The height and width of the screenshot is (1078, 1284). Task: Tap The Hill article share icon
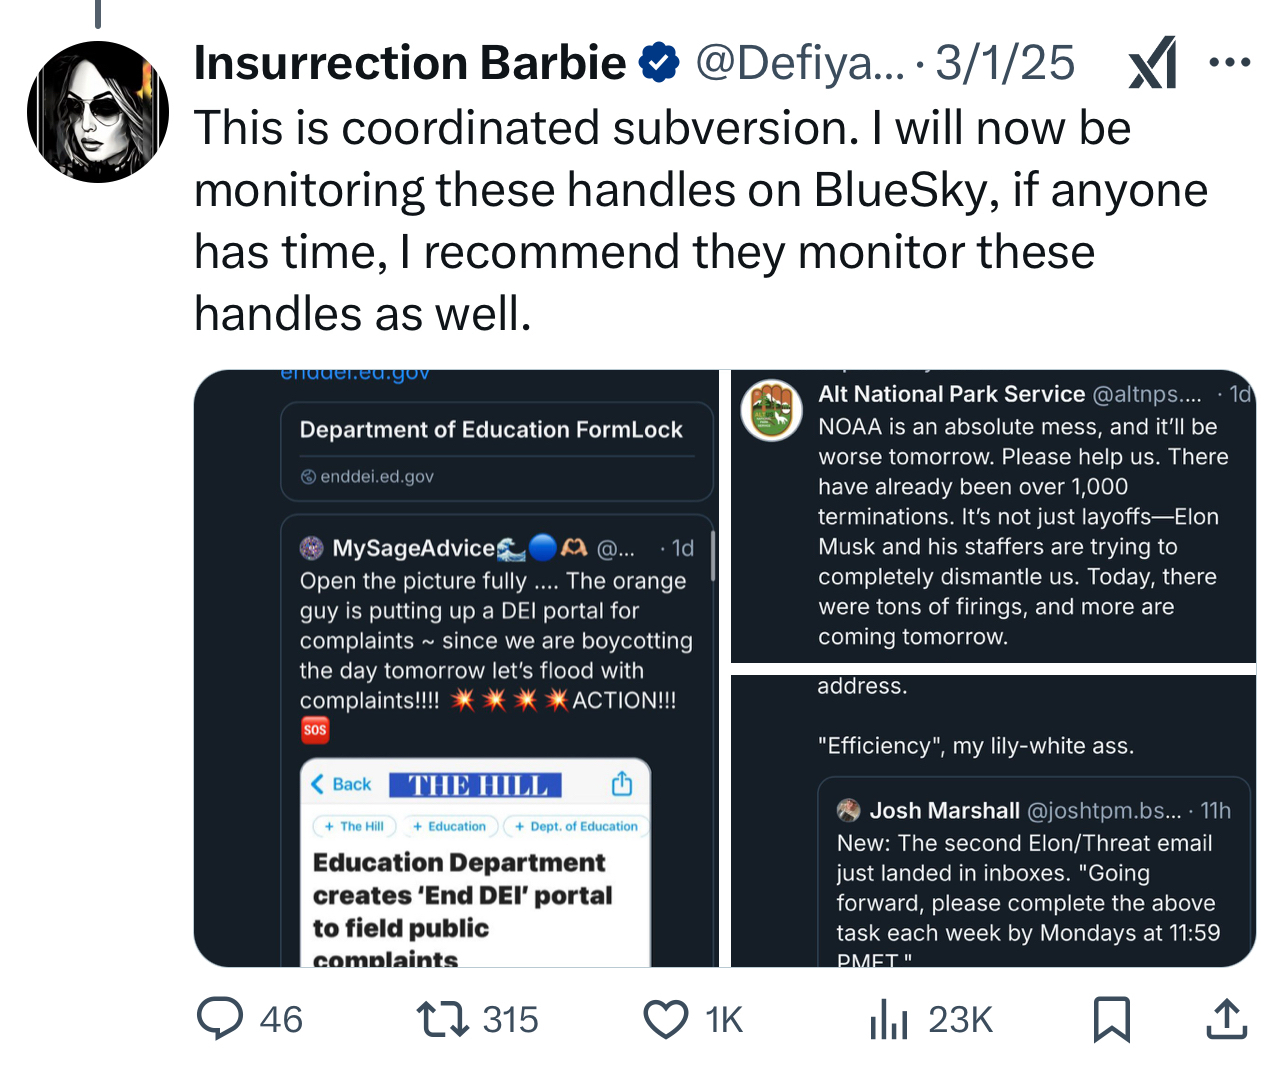coord(622,784)
